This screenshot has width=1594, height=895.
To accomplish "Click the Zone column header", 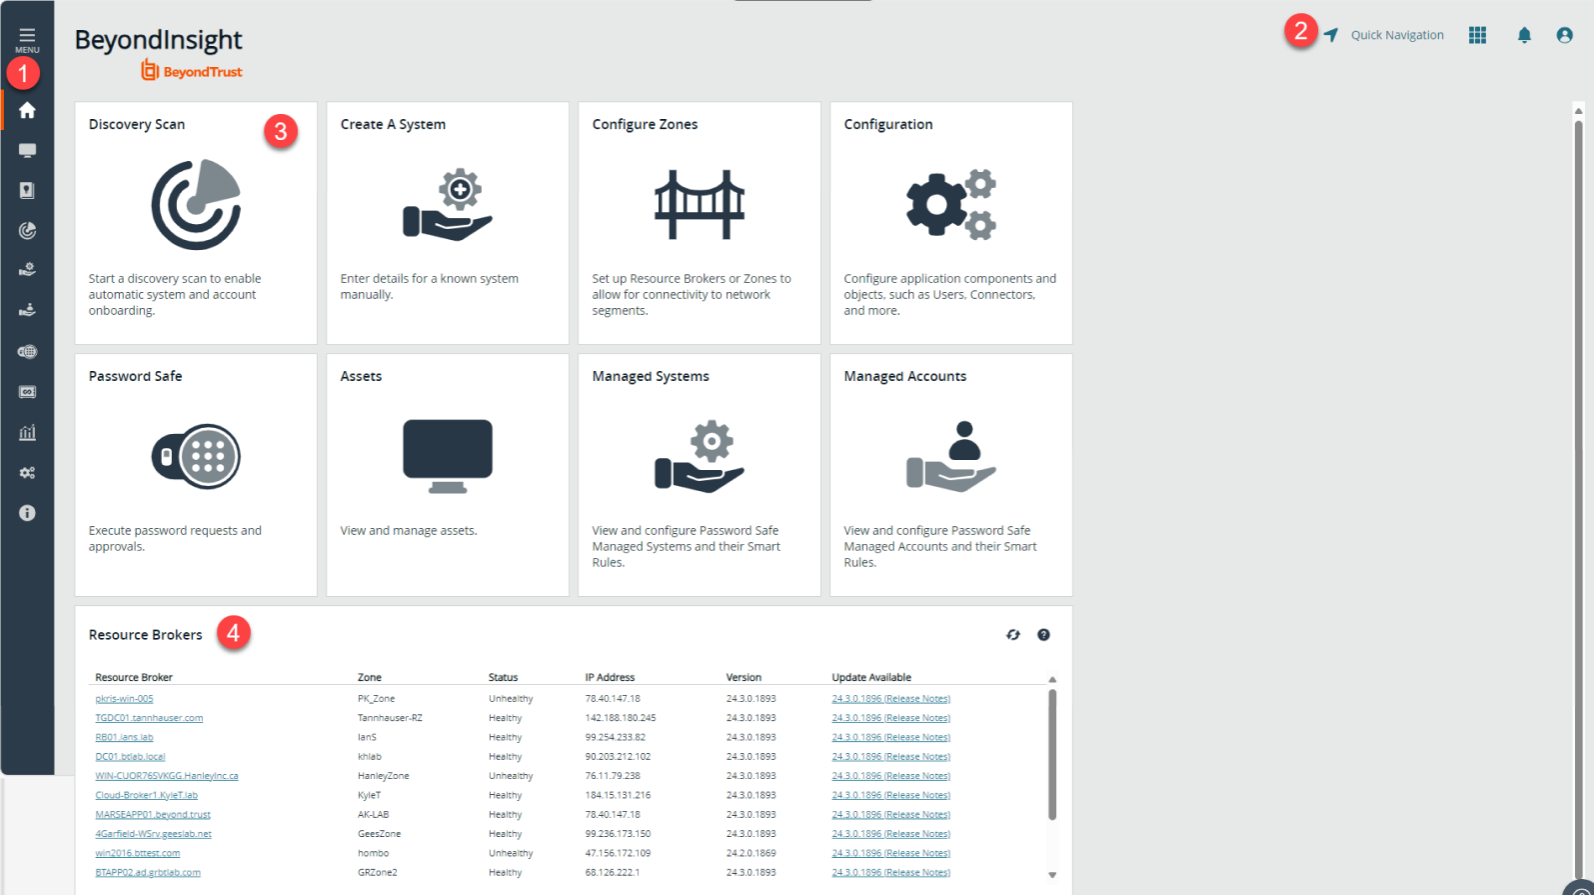I will pos(369,677).
